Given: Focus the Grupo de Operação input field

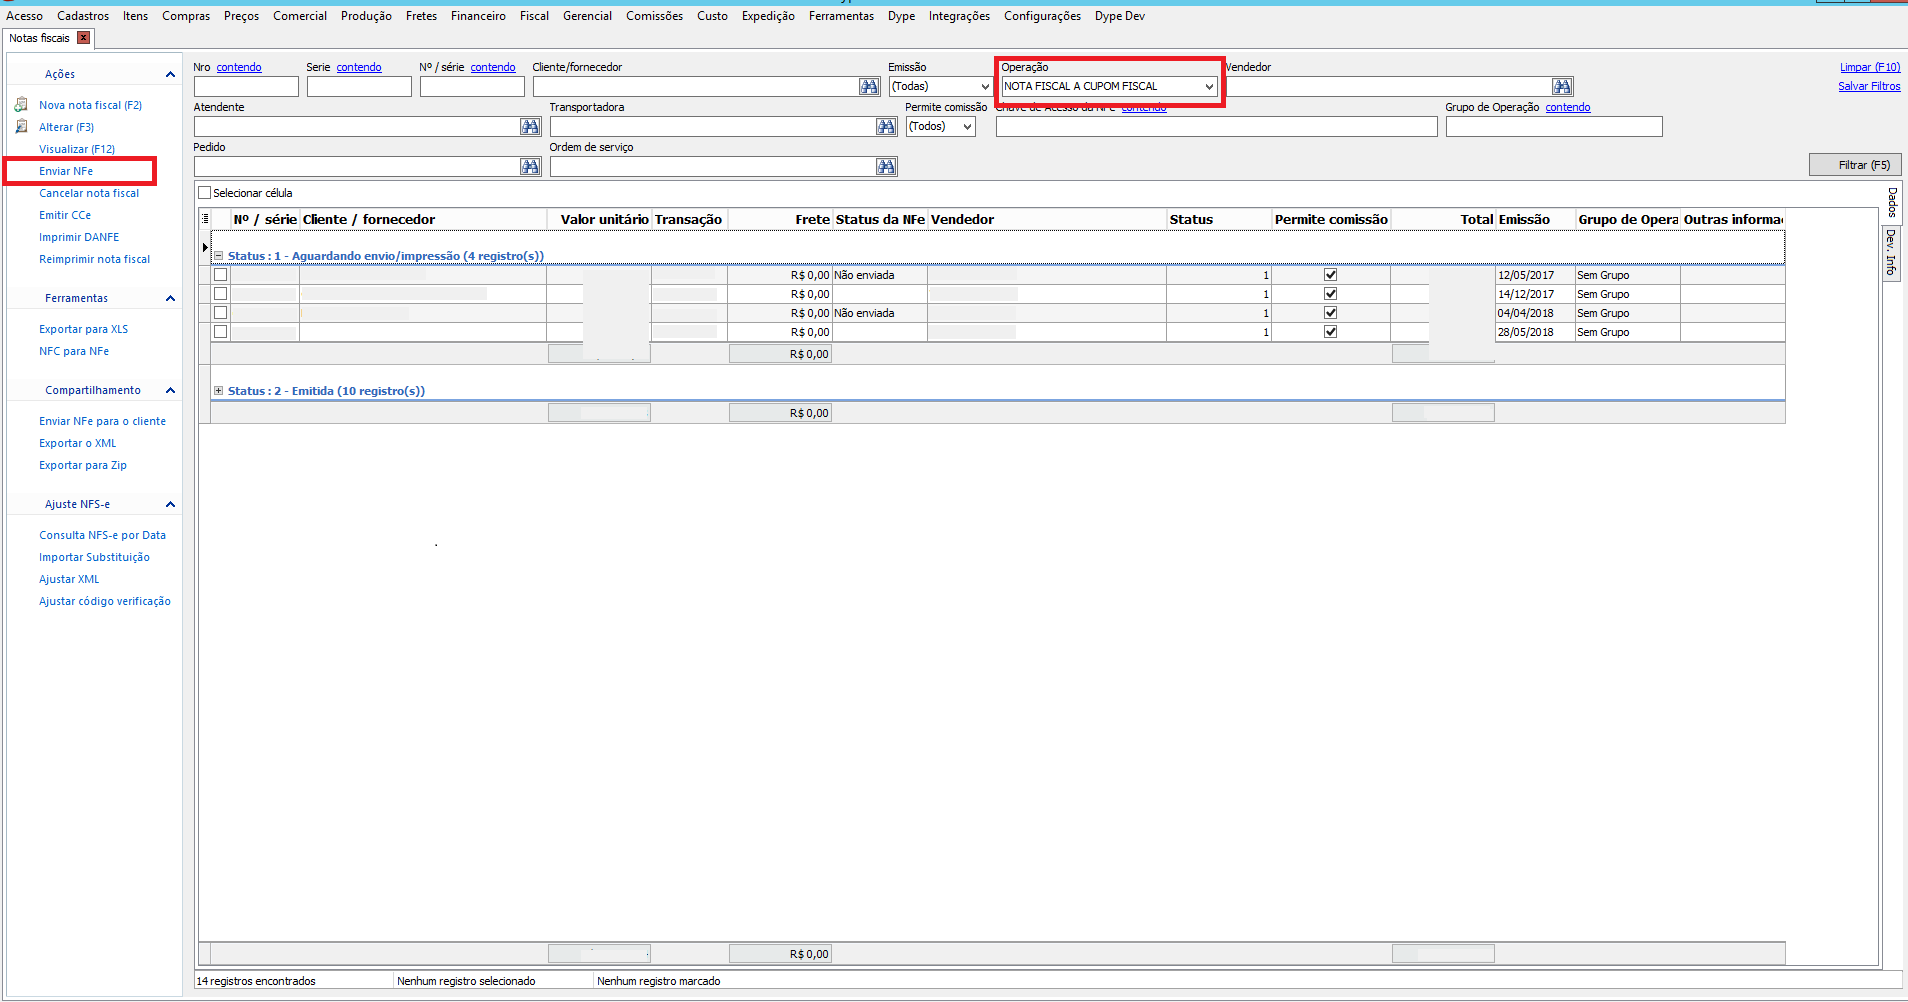Looking at the screenshot, I should pyautogui.click(x=1554, y=127).
